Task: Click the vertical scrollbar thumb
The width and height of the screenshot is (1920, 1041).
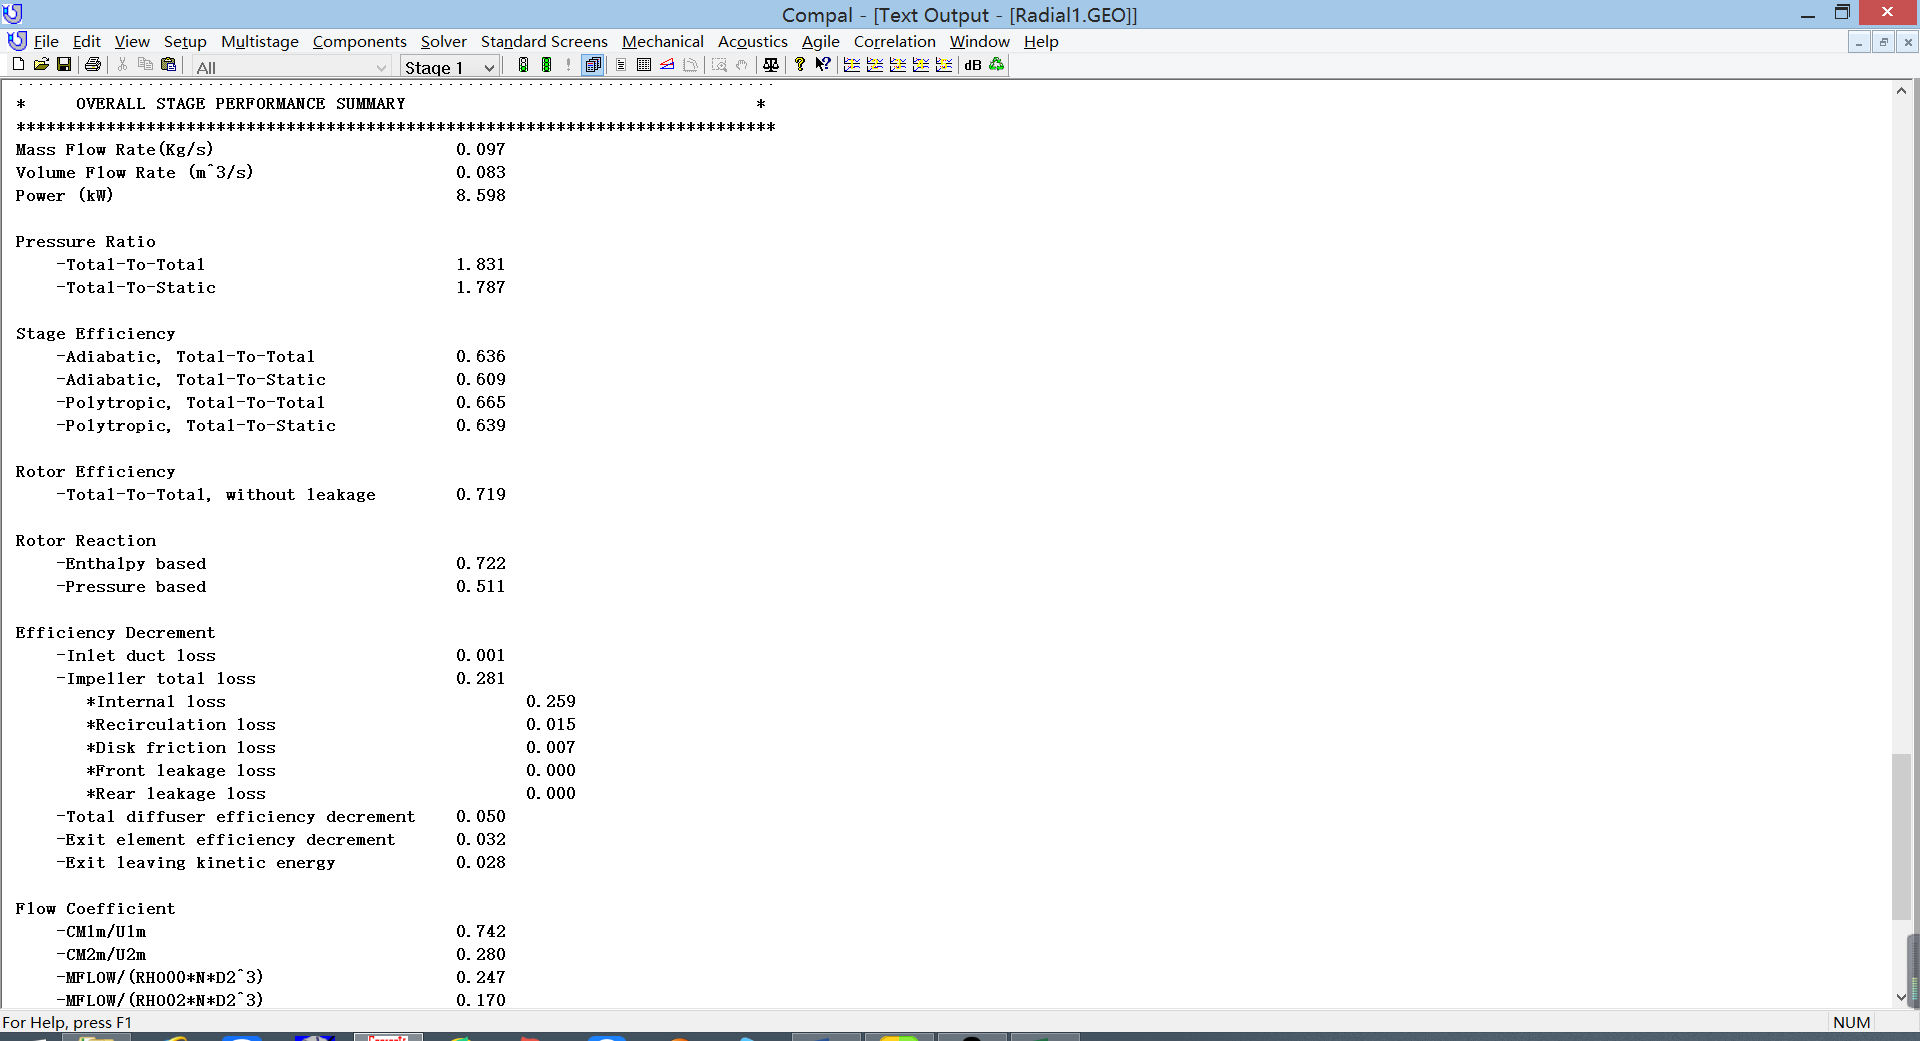Action: pyautogui.click(x=1901, y=836)
